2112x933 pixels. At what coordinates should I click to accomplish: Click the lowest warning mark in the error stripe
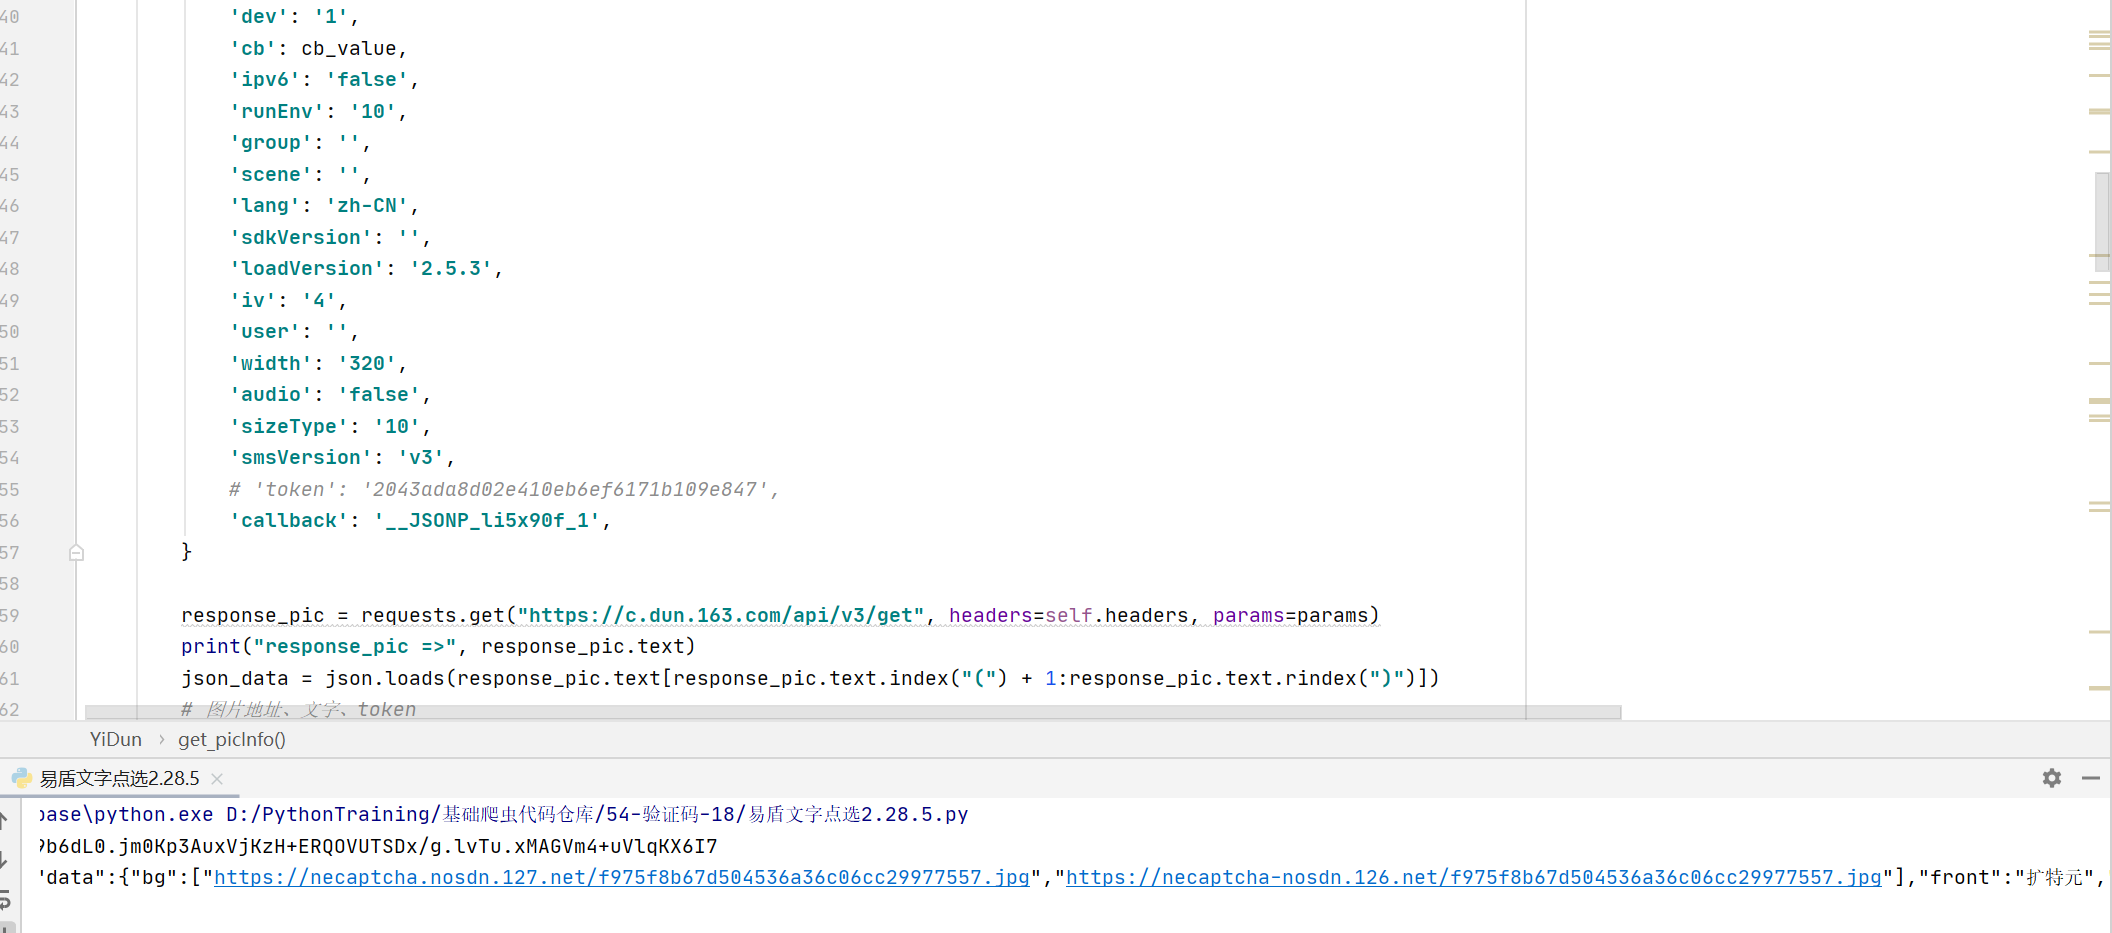pyautogui.click(x=2099, y=688)
